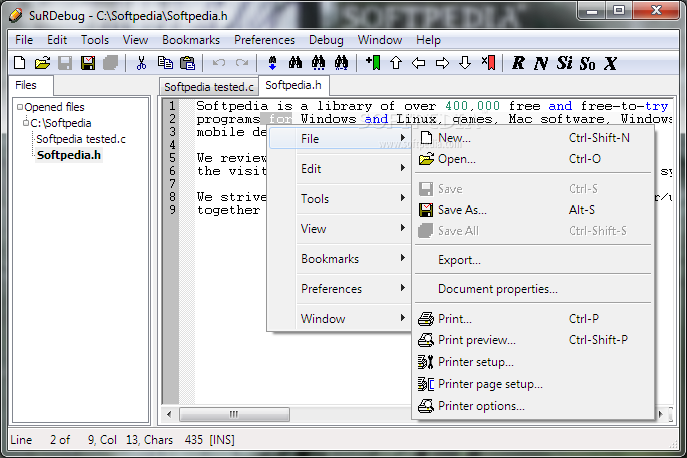Open the Preferences menu in the menu bar

[264, 40]
